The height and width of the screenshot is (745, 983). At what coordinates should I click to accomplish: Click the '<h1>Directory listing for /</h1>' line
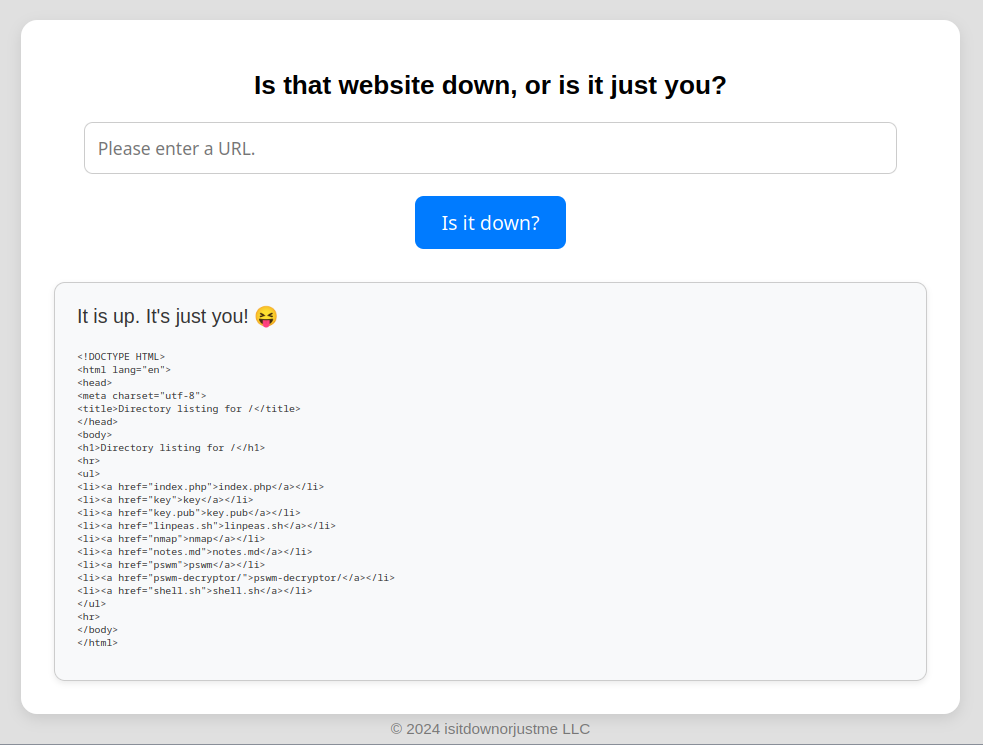click(x=171, y=448)
